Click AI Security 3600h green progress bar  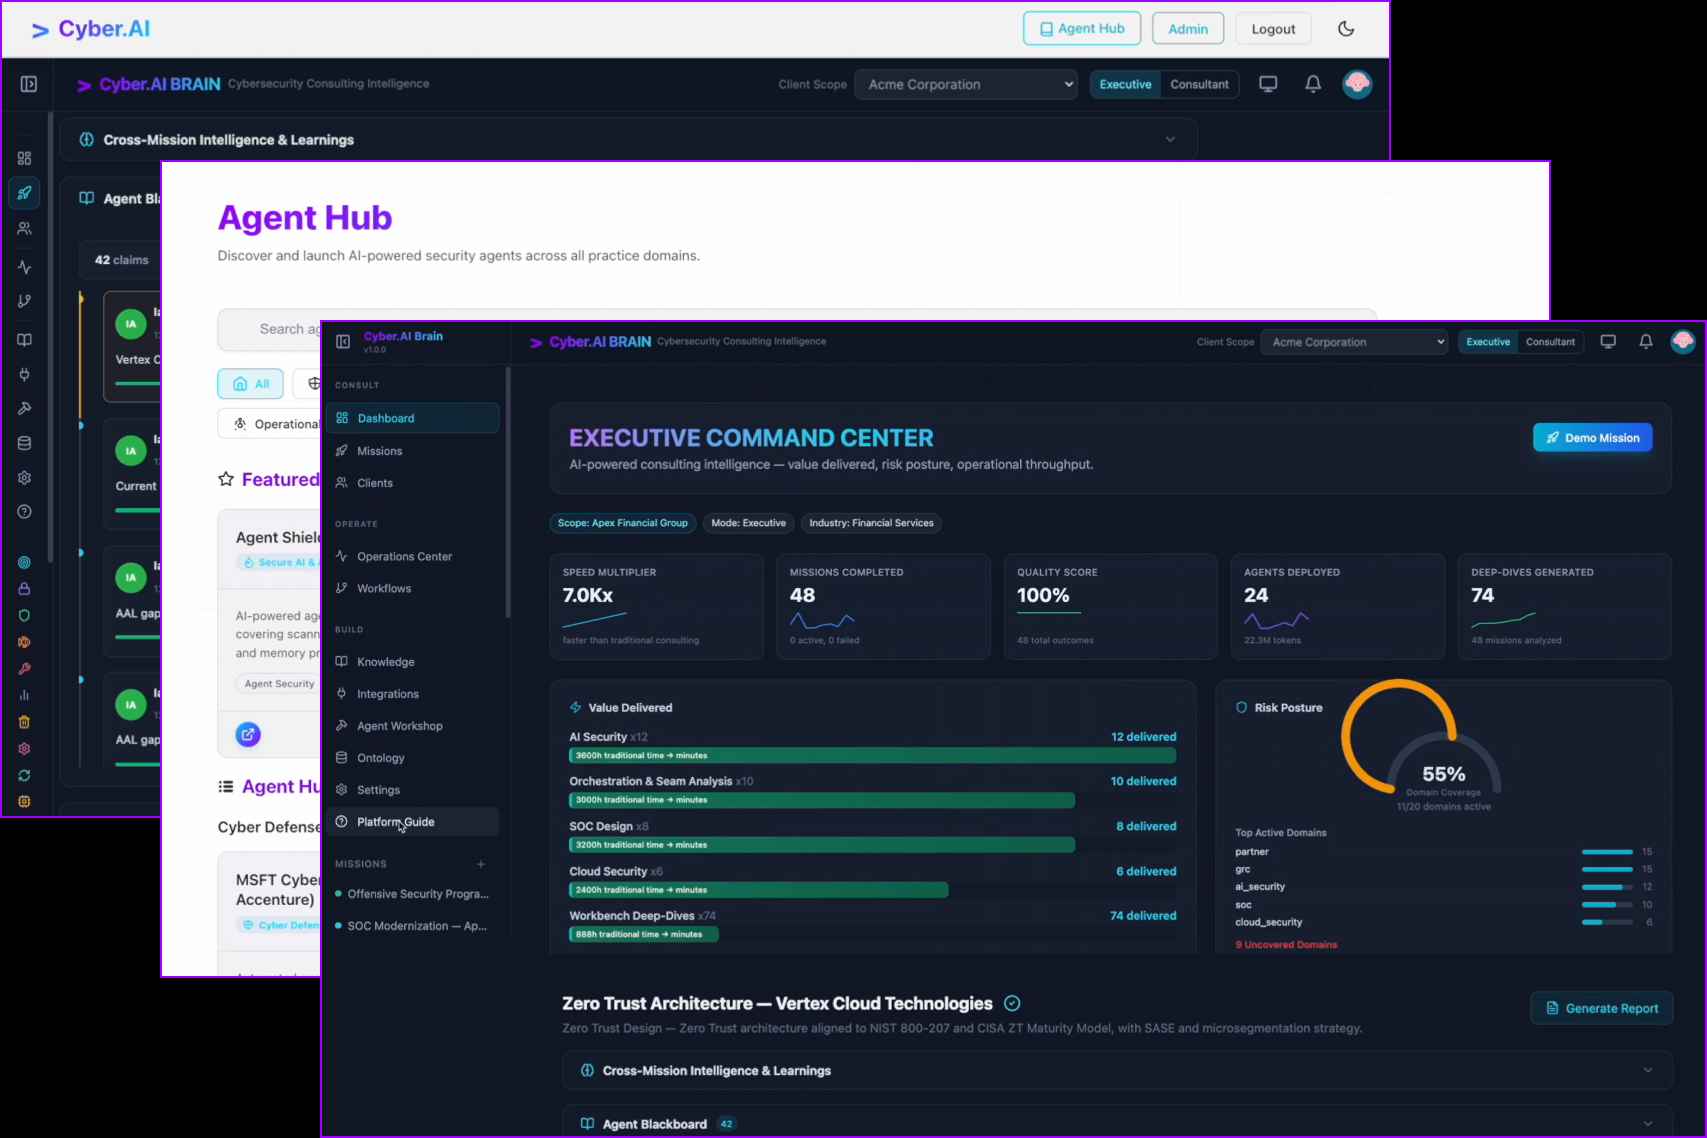tap(873, 756)
